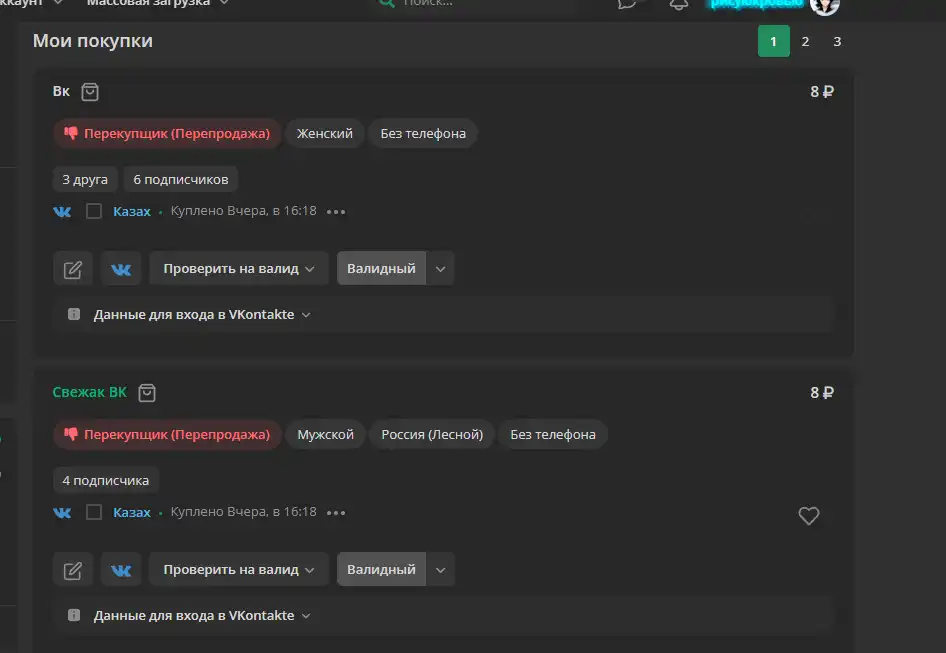Click the 8 ₽ price in Свежак ВК card
The height and width of the screenshot is (653, 946).
click(x=822, y=393)
